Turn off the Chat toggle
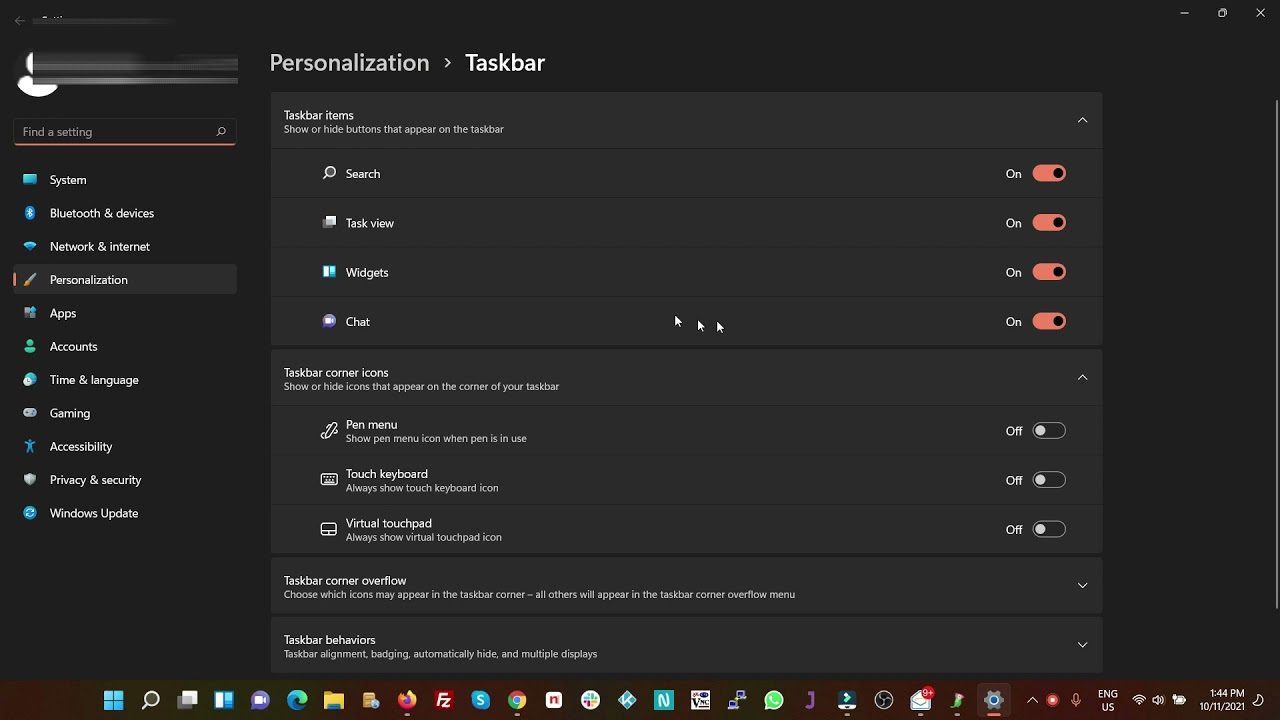The image size is (1280, 720). pos(1049,321)
